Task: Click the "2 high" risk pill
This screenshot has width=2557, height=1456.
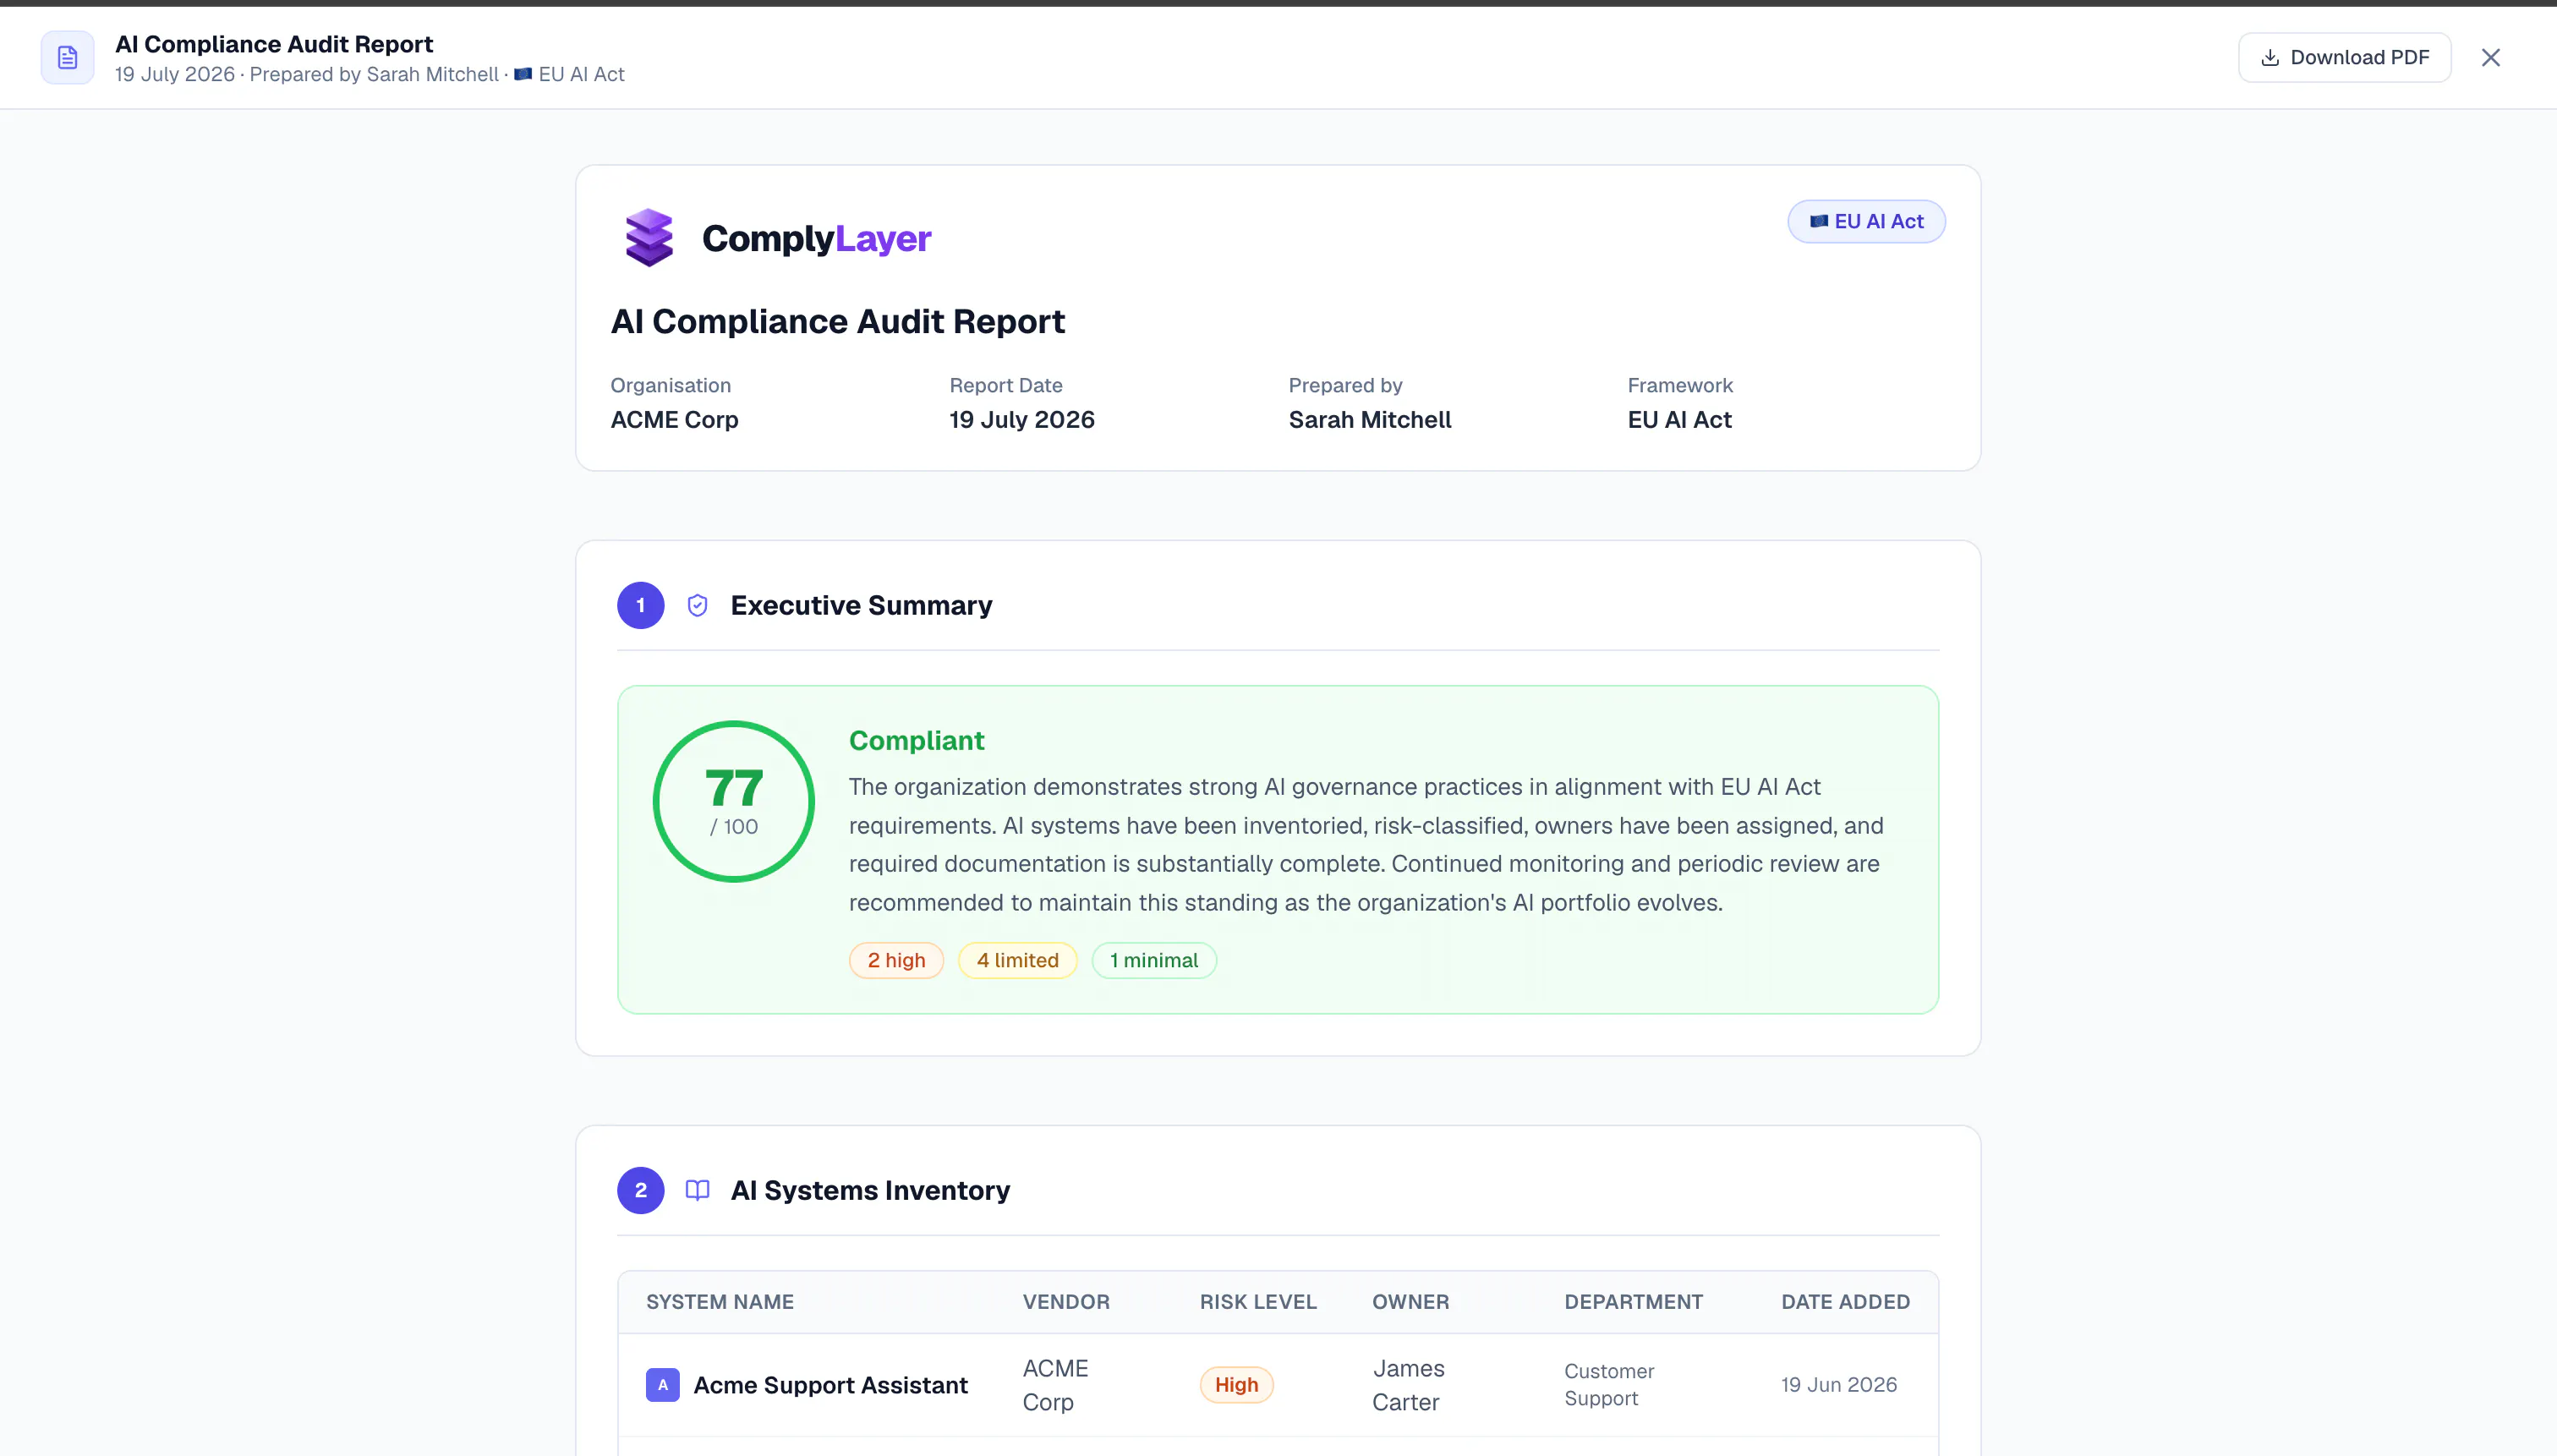Action: pyautogui.click(x=896, y=960)
